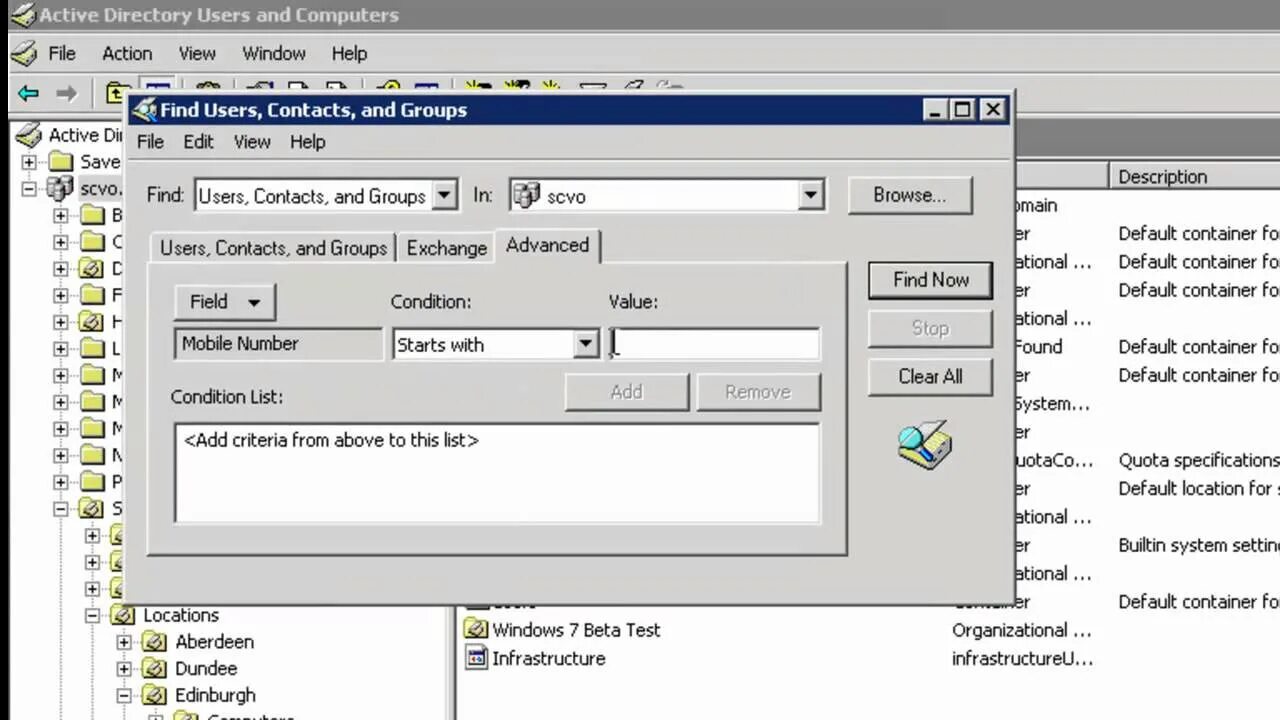Expand the Aberdeen tree node
The width and height of the screenshot is (1280, 720).
pos(124,642)
